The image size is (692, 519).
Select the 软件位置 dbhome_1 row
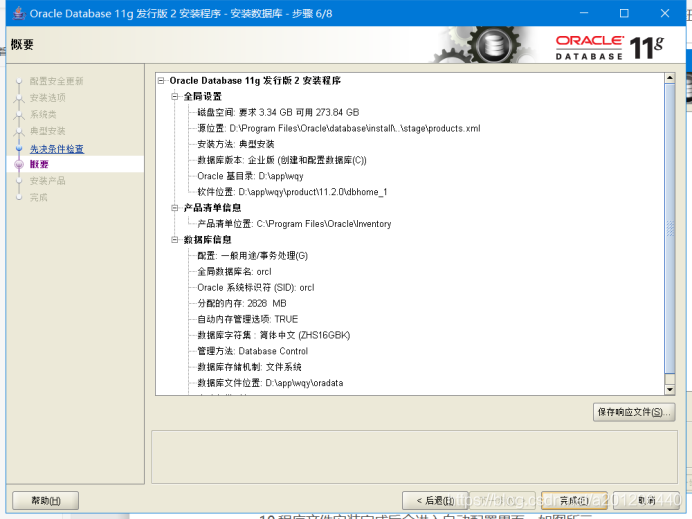pos(292,192)
